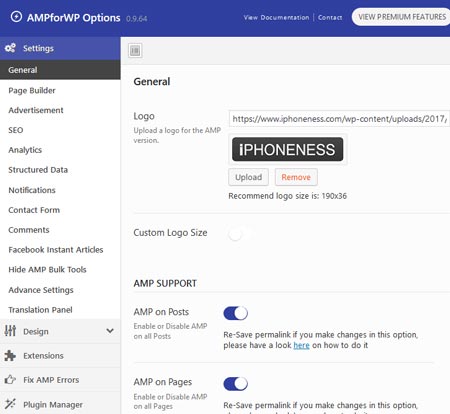The image size is (450, 414).
Task: Click the Fix AMP Errors thumbs-up icon
Action: pyautogui.click(x=10, y=380)
